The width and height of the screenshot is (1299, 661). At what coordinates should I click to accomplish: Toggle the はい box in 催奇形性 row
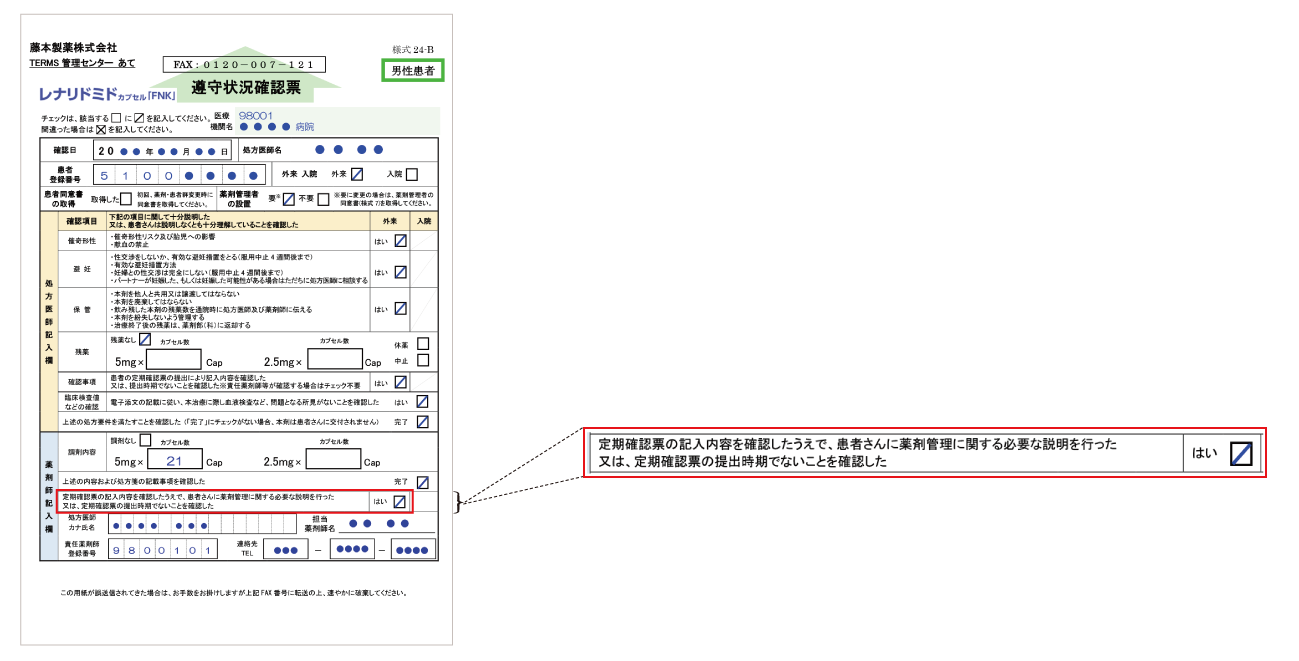tap(400, 241)
